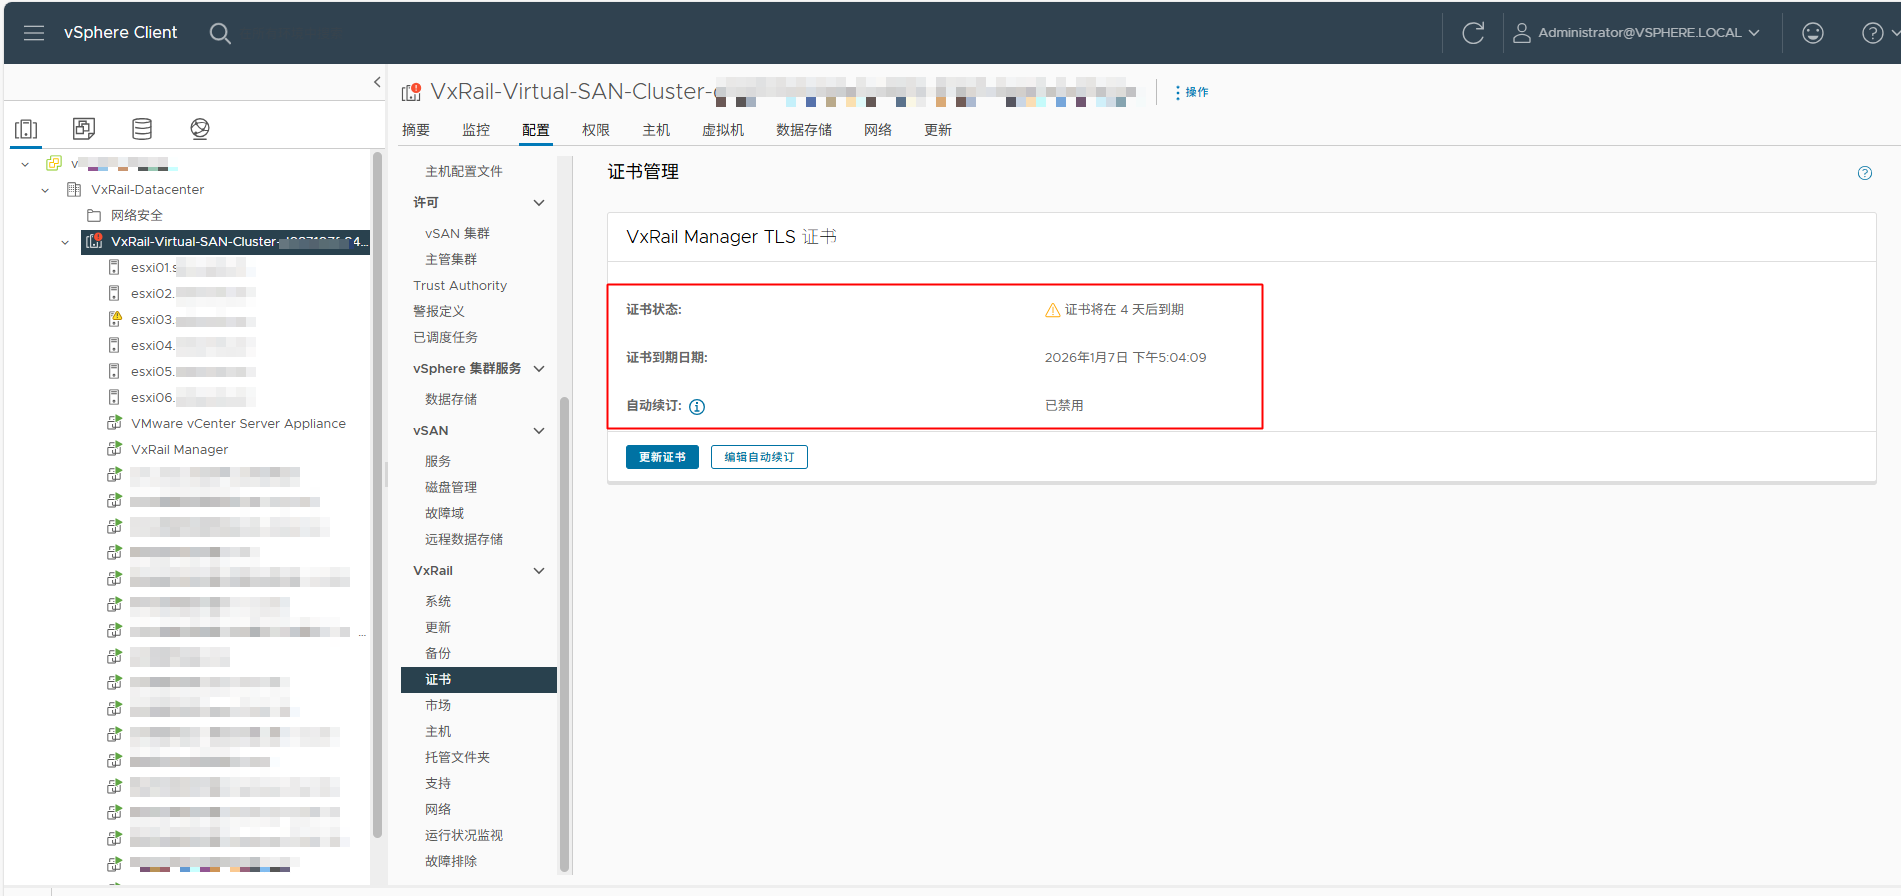Open the 摘要 tab
The width and height of the screenshot is (1901, 896).
[x=416, y=130]
